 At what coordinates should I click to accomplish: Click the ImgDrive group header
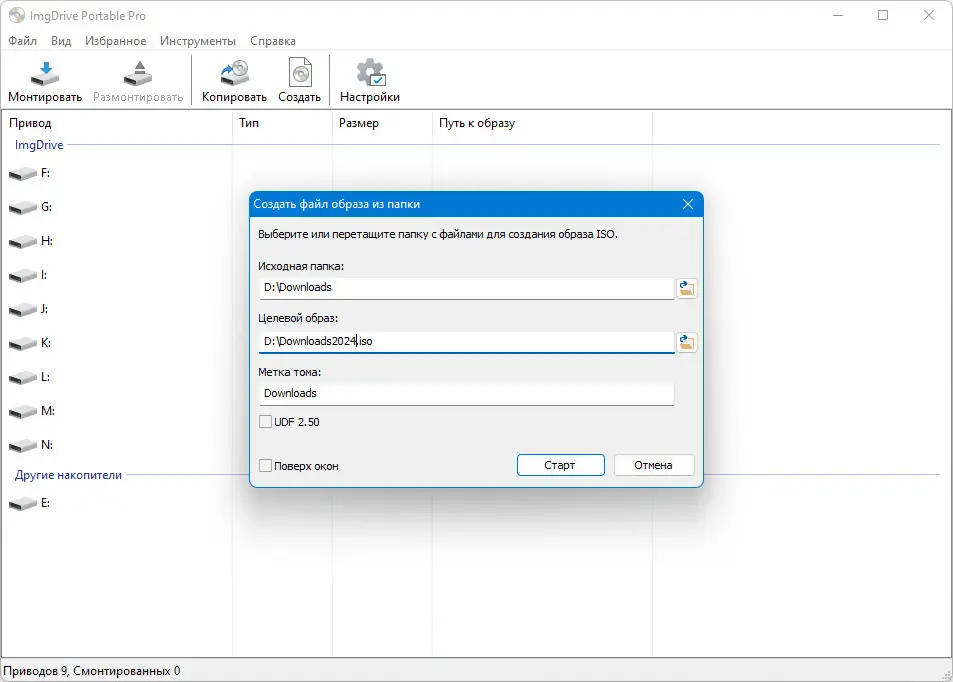[39, 145]
